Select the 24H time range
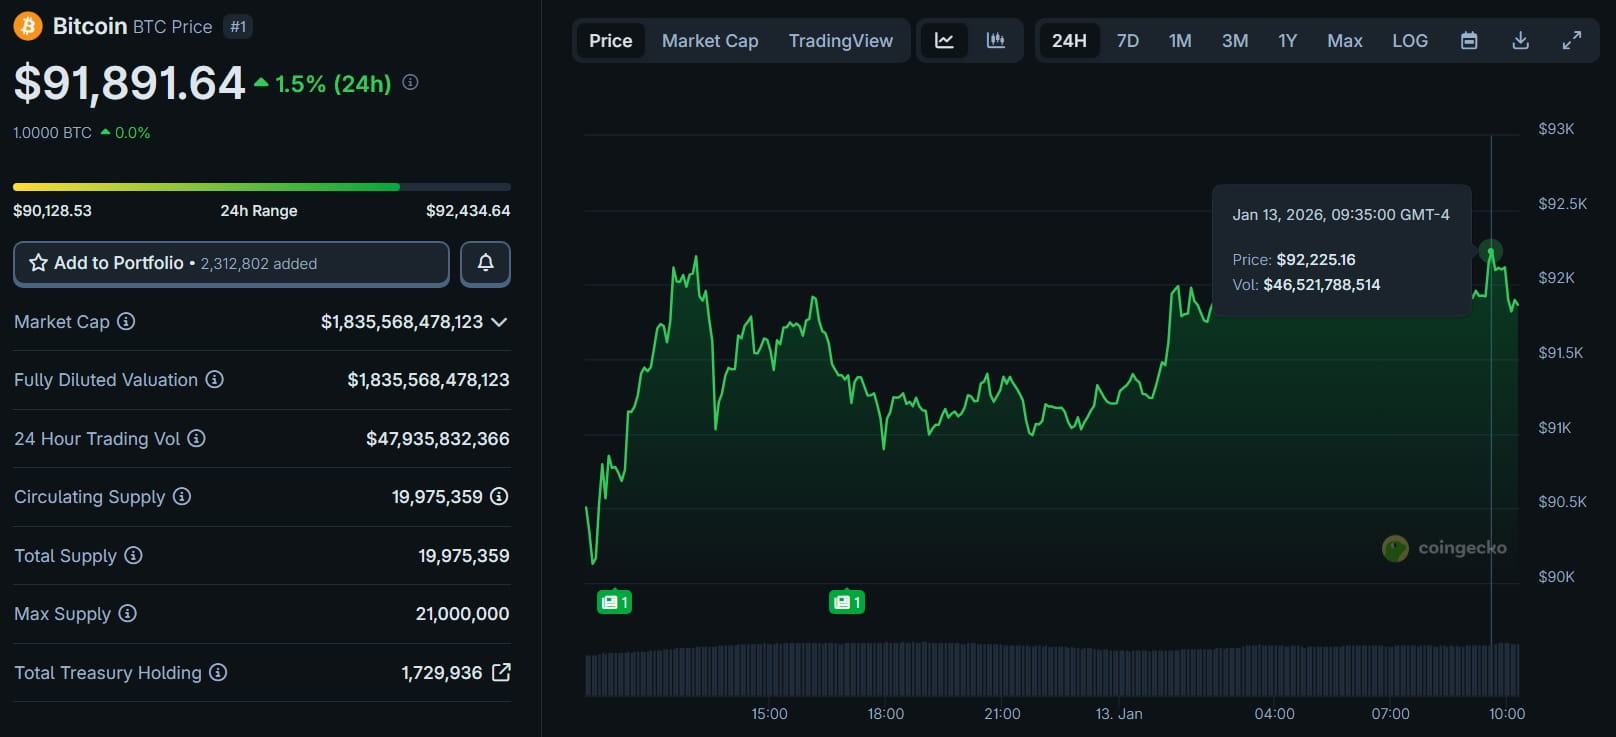 (x=1069, y=41)
